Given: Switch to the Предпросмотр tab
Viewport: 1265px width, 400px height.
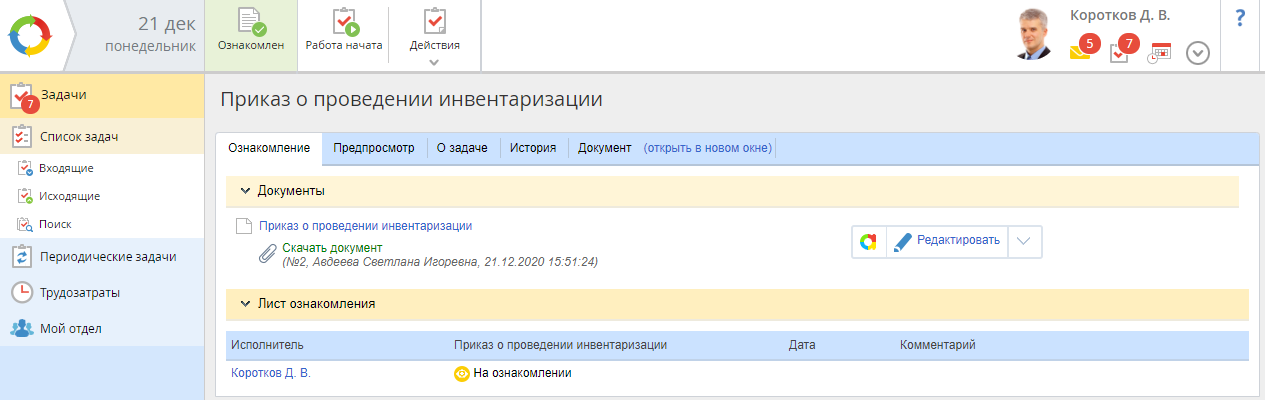Looking at the screenshot, I should point(374,148).
